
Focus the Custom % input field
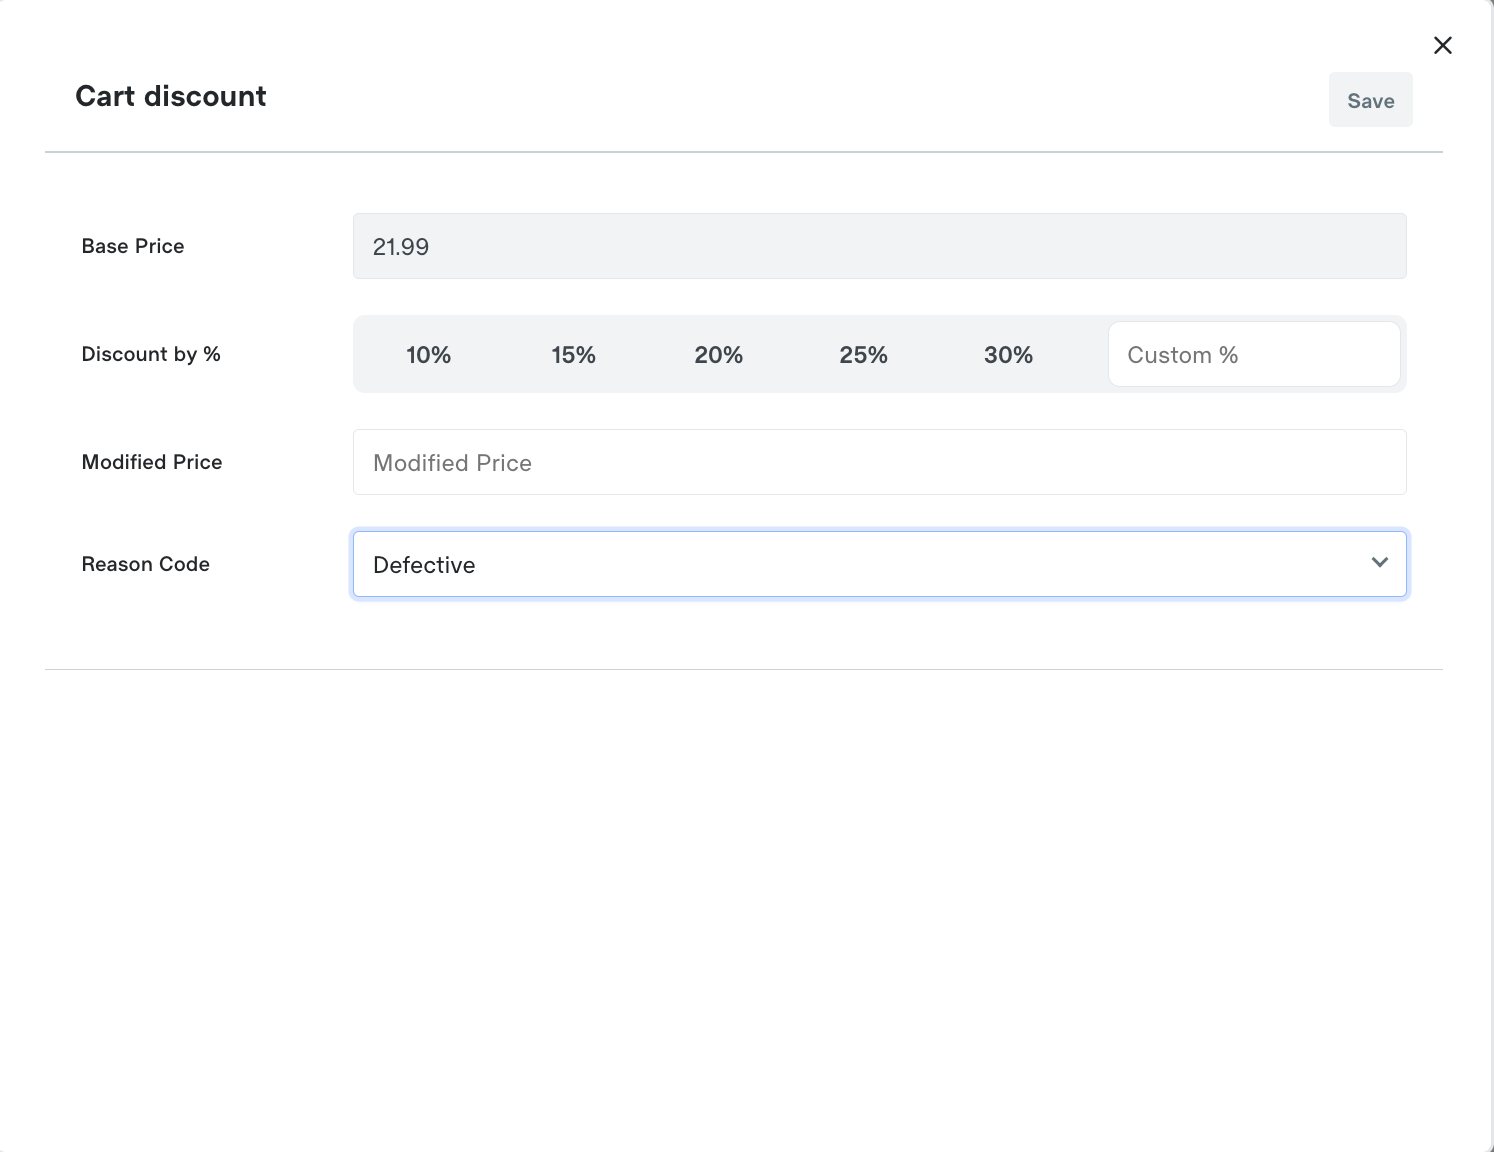pyautogui.click(x=1253, y=355)
